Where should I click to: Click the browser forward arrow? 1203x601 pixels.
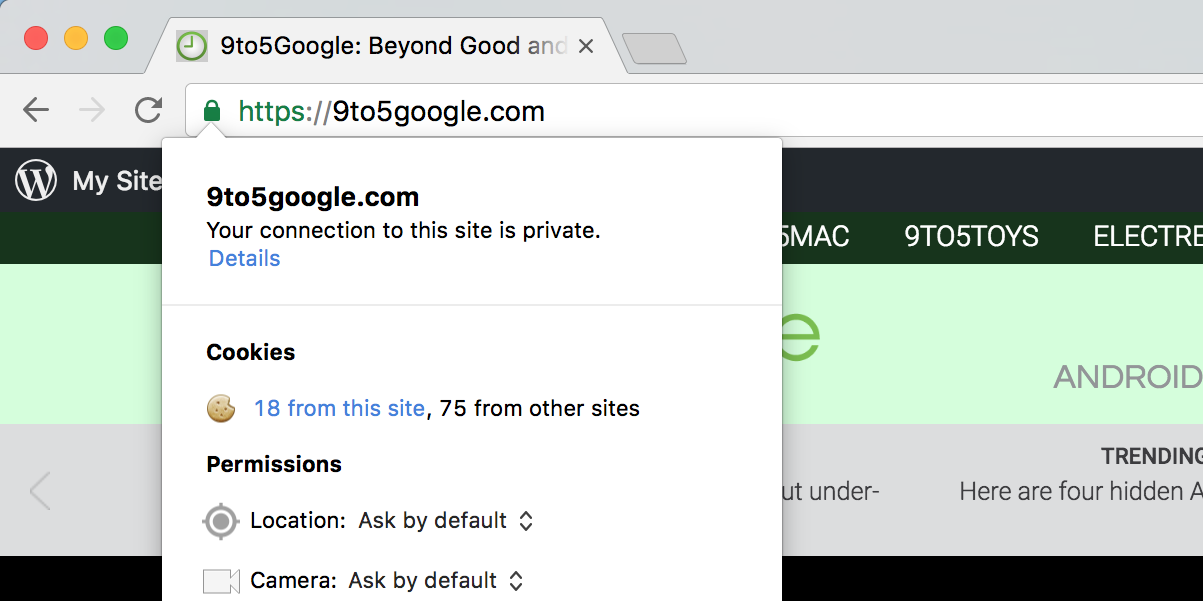tap(92, 110)
